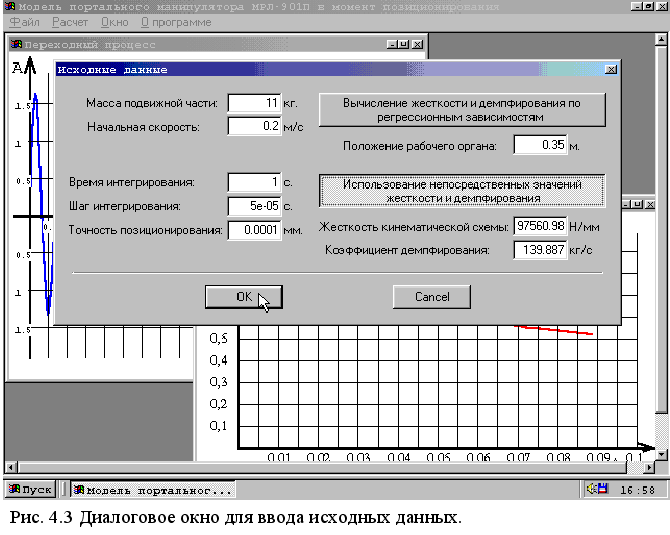Viewport: 670px width, 535px height.
Task: Maximize the Переходный процесс window
Action: coord(404,44)
